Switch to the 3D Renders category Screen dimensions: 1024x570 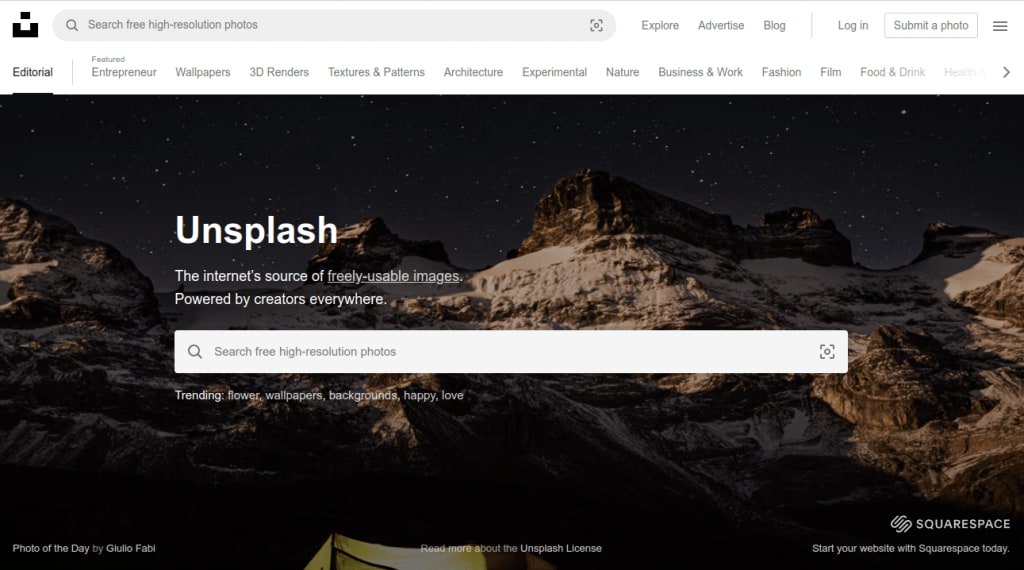tap(279, 72)
